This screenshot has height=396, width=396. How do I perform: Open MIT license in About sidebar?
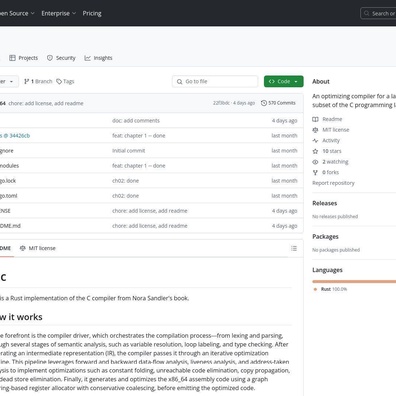[336, 130]
